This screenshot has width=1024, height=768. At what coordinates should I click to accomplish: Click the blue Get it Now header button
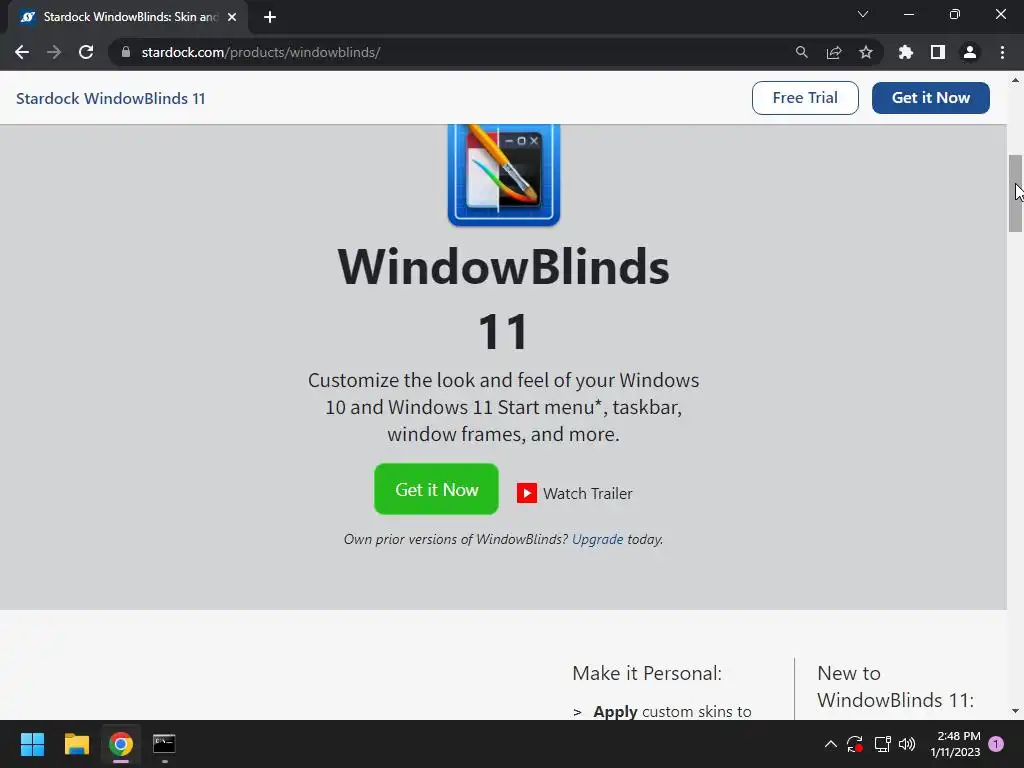click(x=931, y=98)
